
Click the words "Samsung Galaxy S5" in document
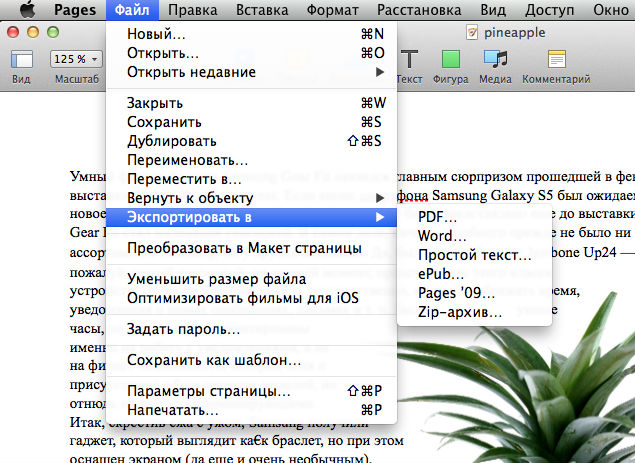pyautogui.click(x=492, y=196)
